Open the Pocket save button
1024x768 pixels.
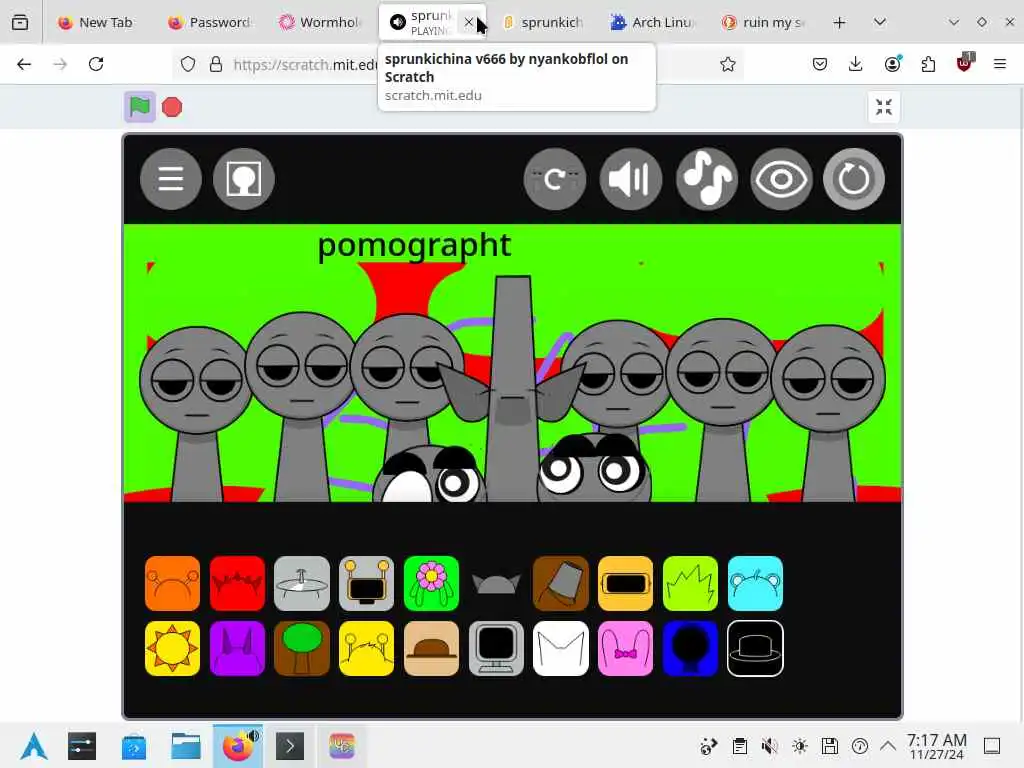click(820, 64)
